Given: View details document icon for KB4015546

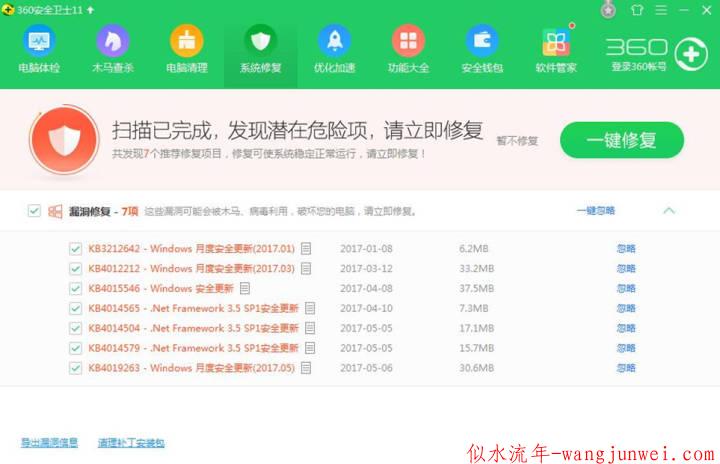Looking at the screenshot, I should 245,289.
